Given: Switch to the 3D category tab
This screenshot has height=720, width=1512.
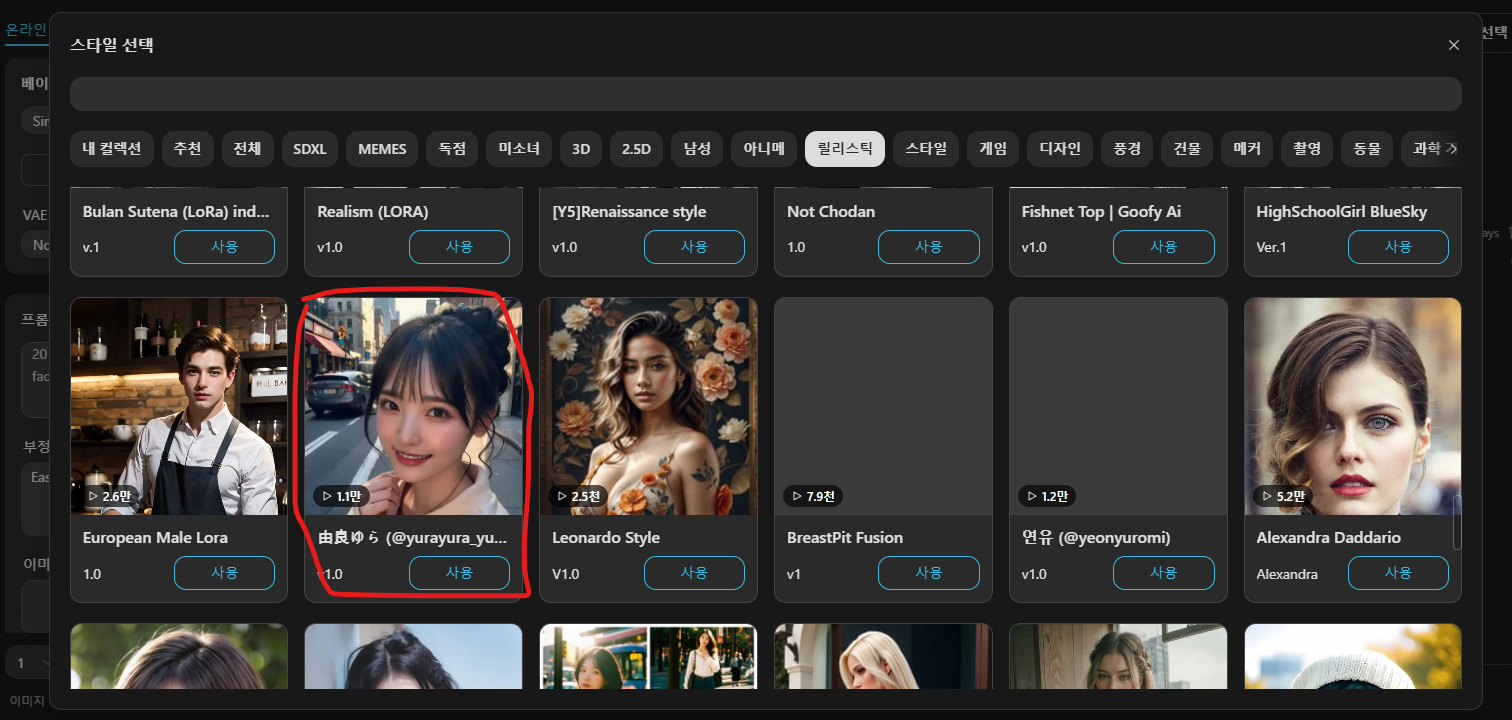Looking at the screenshot, I should tap(581, 149).
